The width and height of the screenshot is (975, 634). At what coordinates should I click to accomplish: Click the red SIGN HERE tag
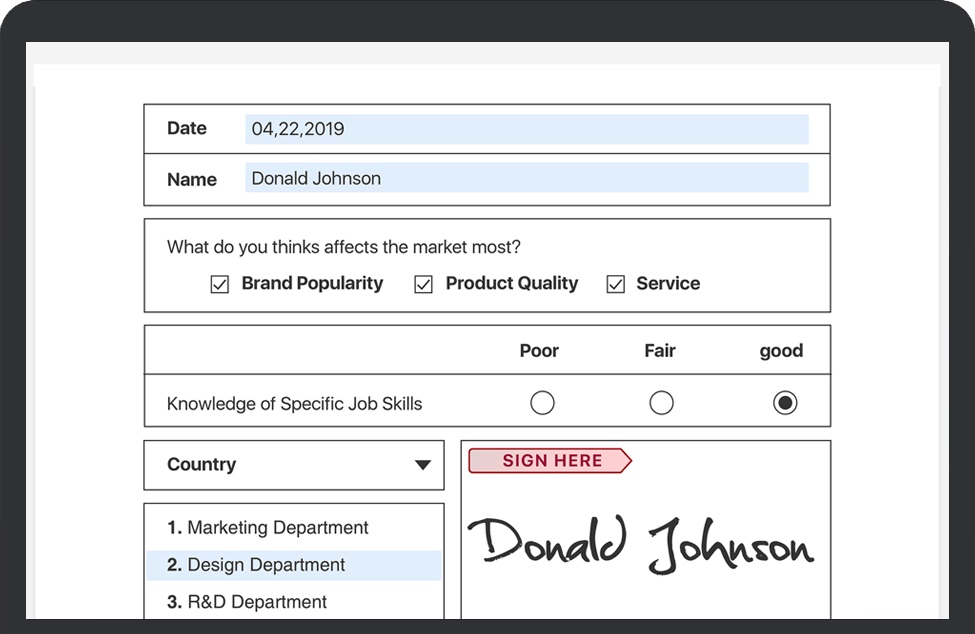tap(550, 461)
